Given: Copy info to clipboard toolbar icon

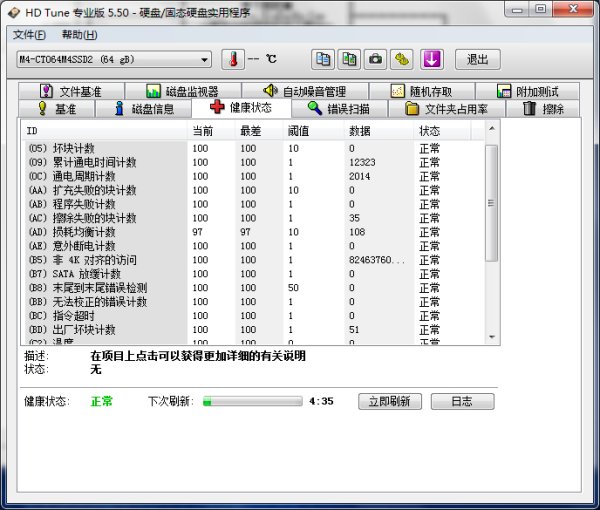Looking at the screenshot, I should (323, 59).
